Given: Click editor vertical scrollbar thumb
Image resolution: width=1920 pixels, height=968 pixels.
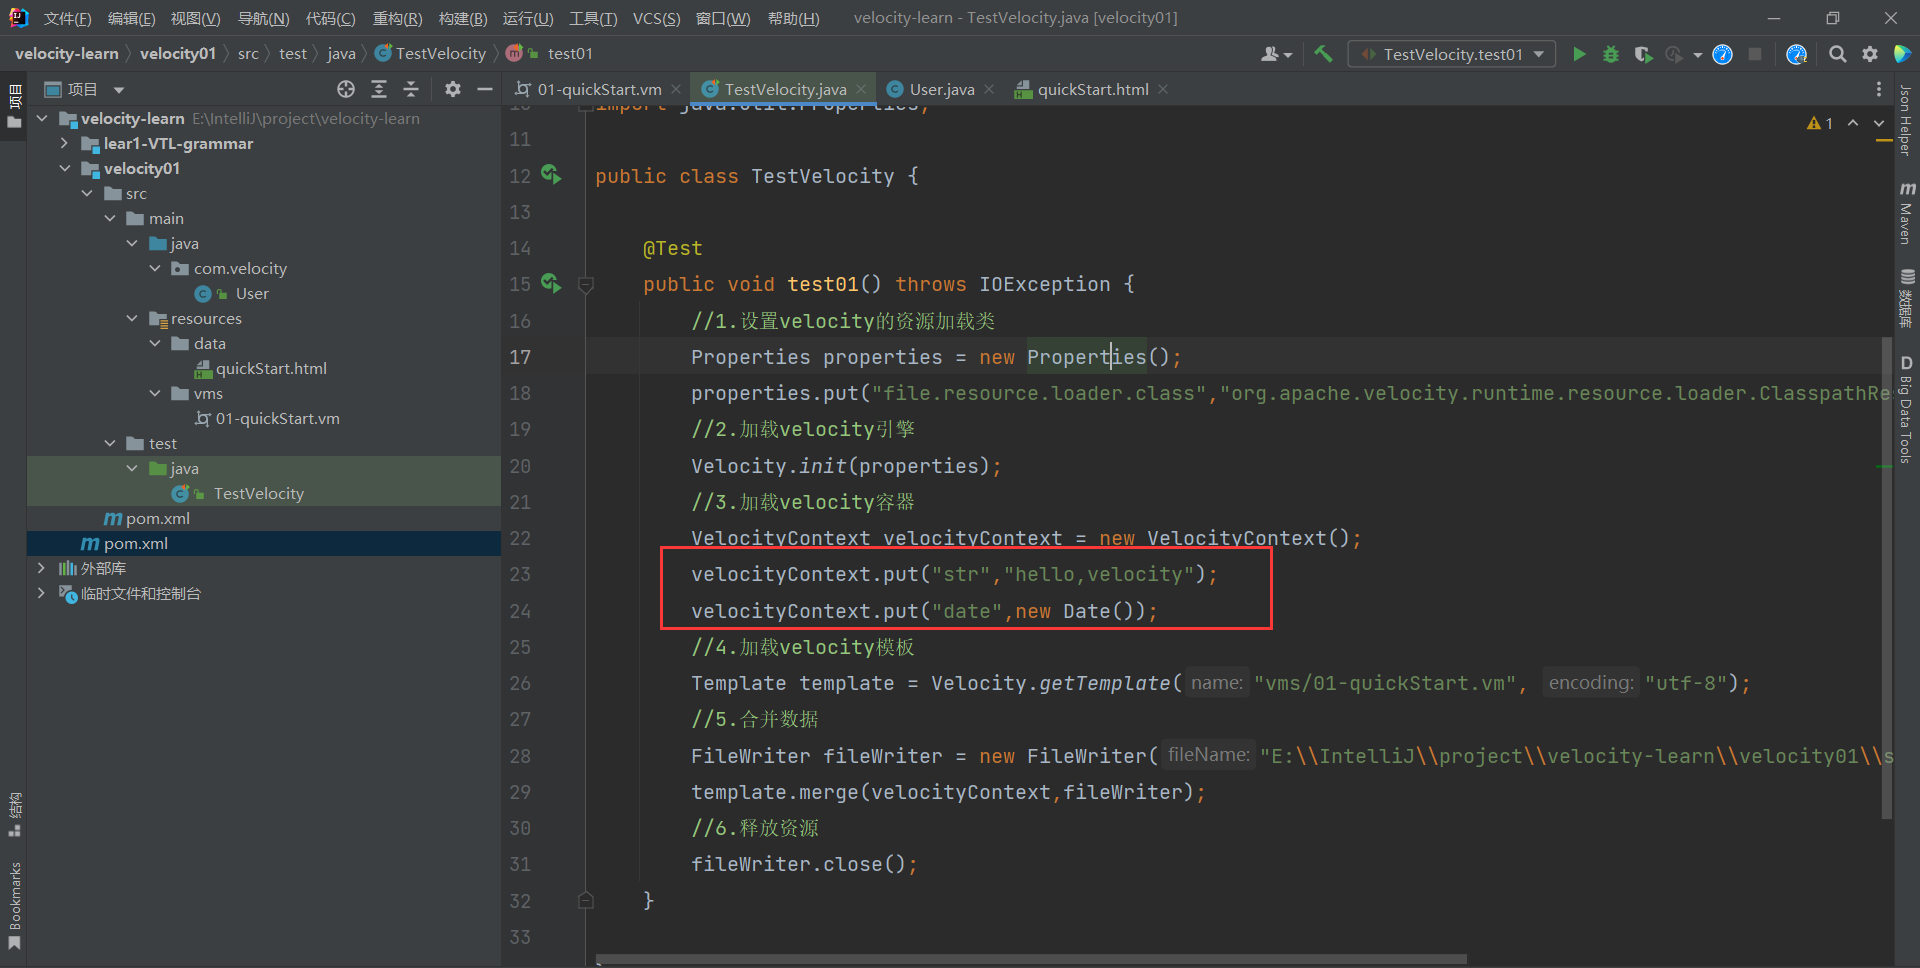Looking at the screenshot, I should point(1887,578).
